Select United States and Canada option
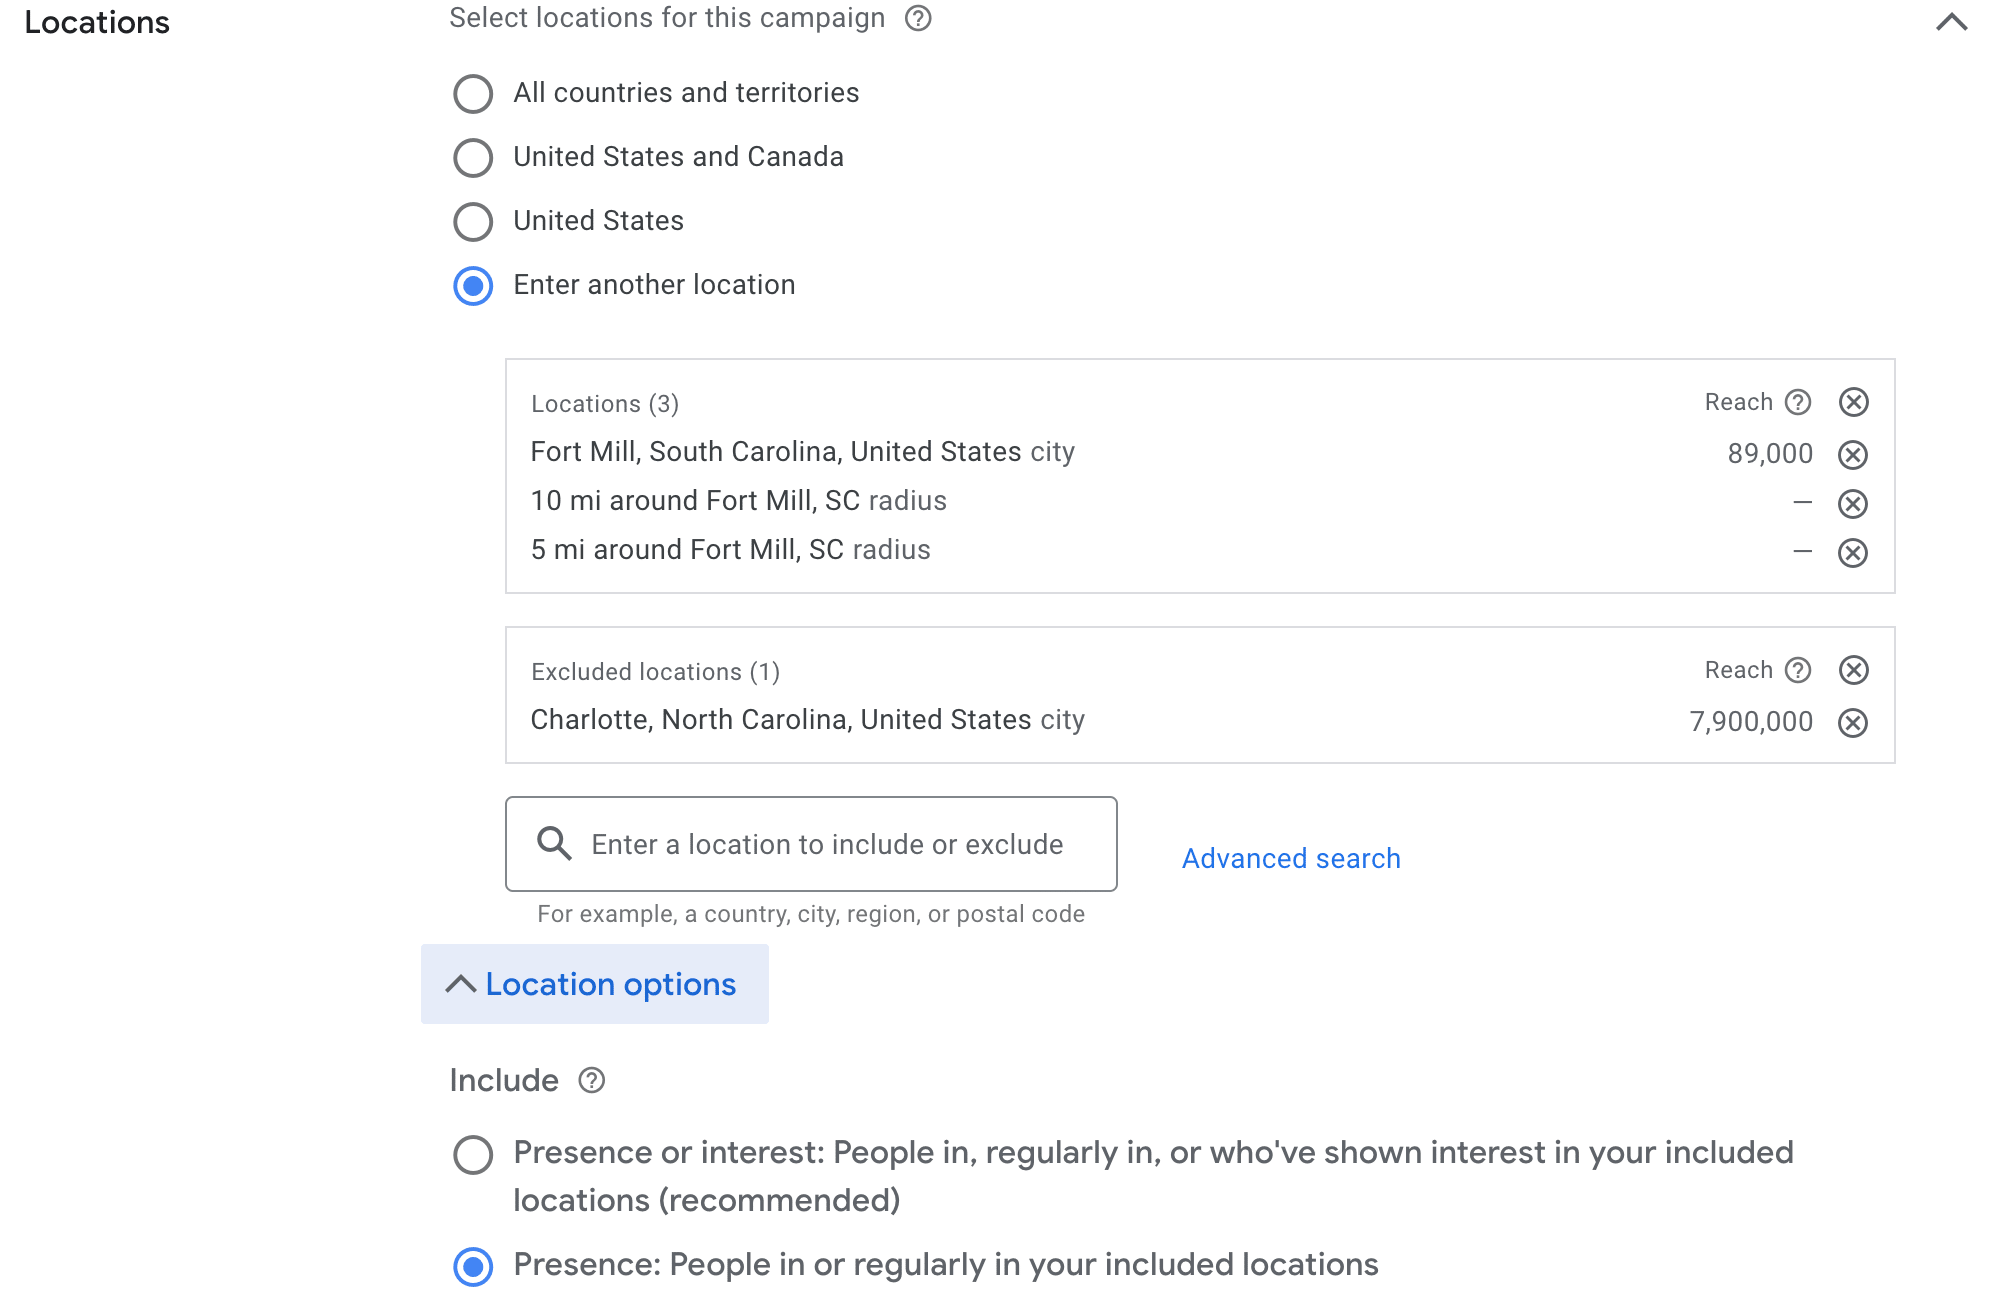 473,158
